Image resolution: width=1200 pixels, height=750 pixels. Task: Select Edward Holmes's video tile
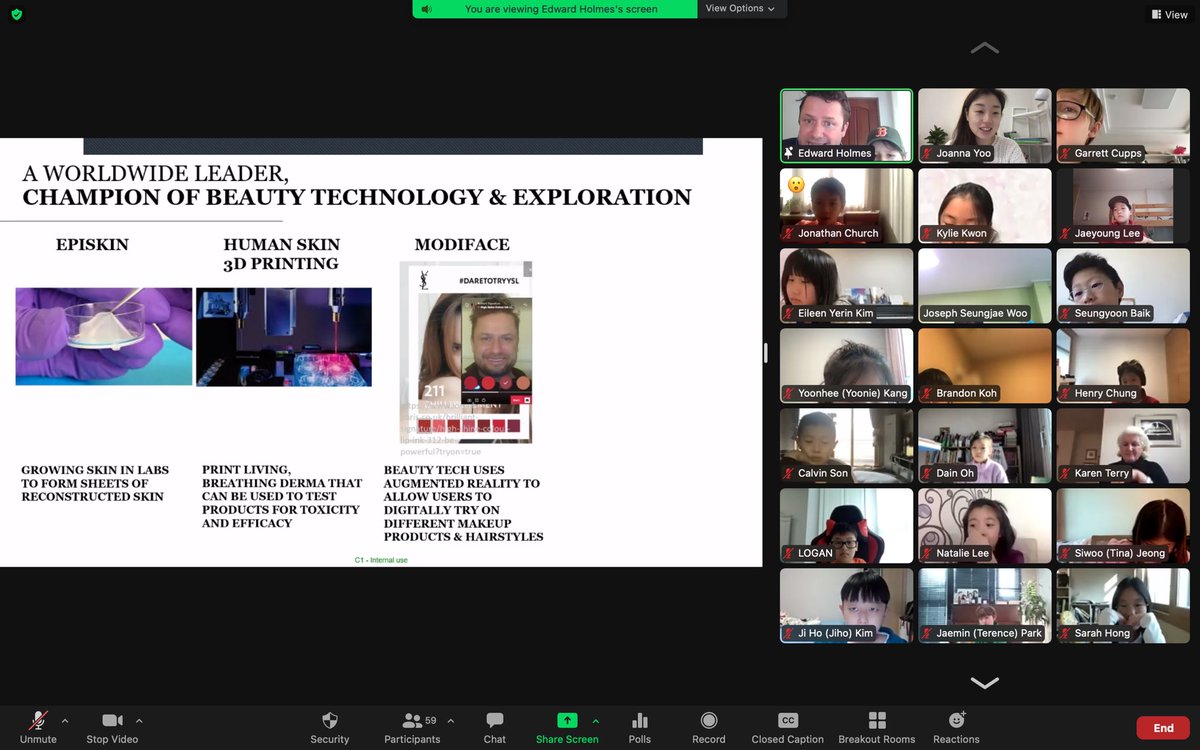[847, 126]
